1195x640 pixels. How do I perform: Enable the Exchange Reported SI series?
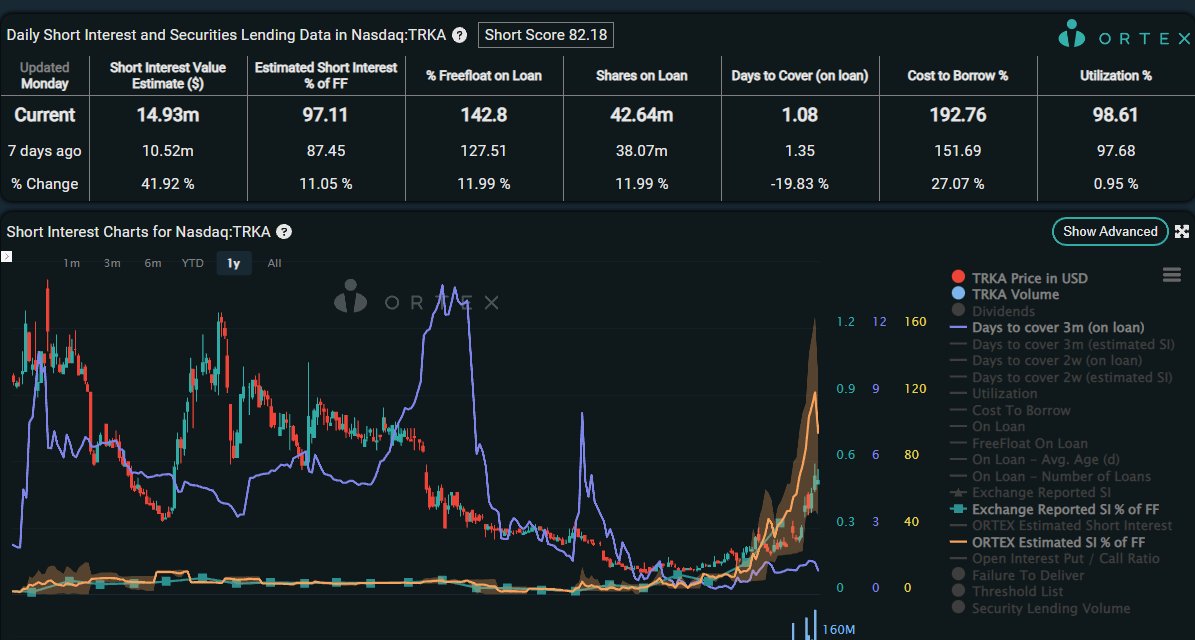point(1031,493)
